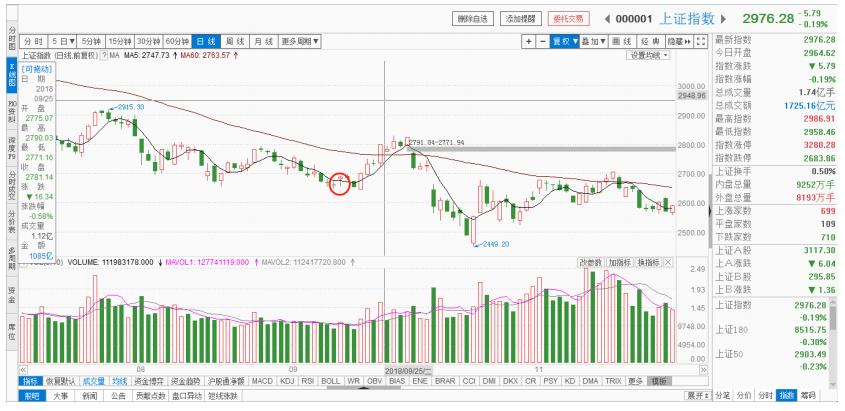
Task: Switch chart to 周线 weekly period
Action: (x=236, y=41)
